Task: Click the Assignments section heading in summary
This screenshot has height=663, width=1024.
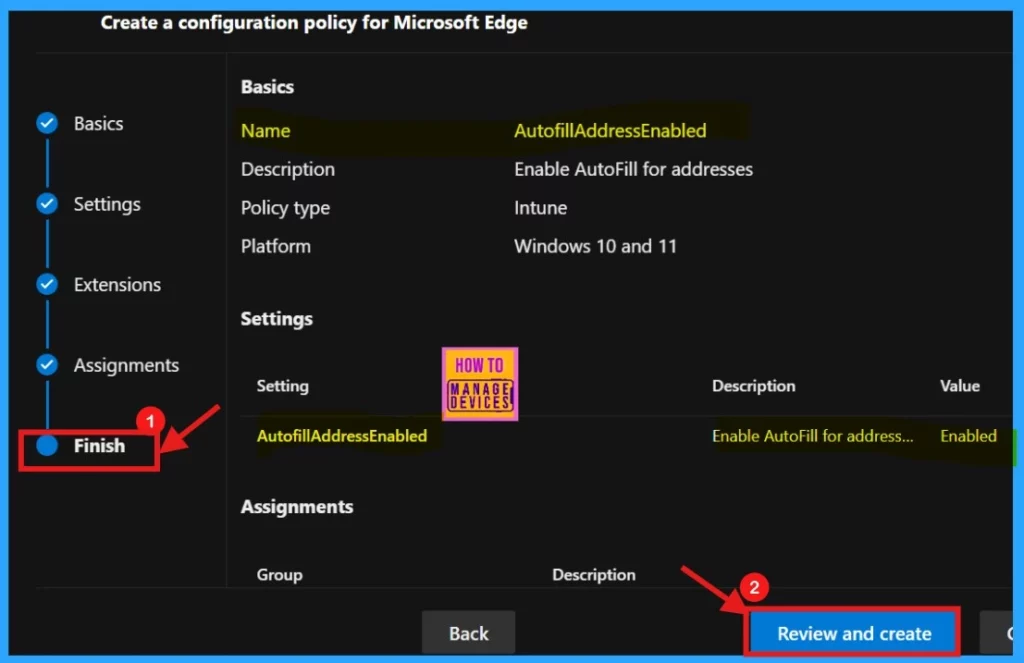Action: coord(296,507)
